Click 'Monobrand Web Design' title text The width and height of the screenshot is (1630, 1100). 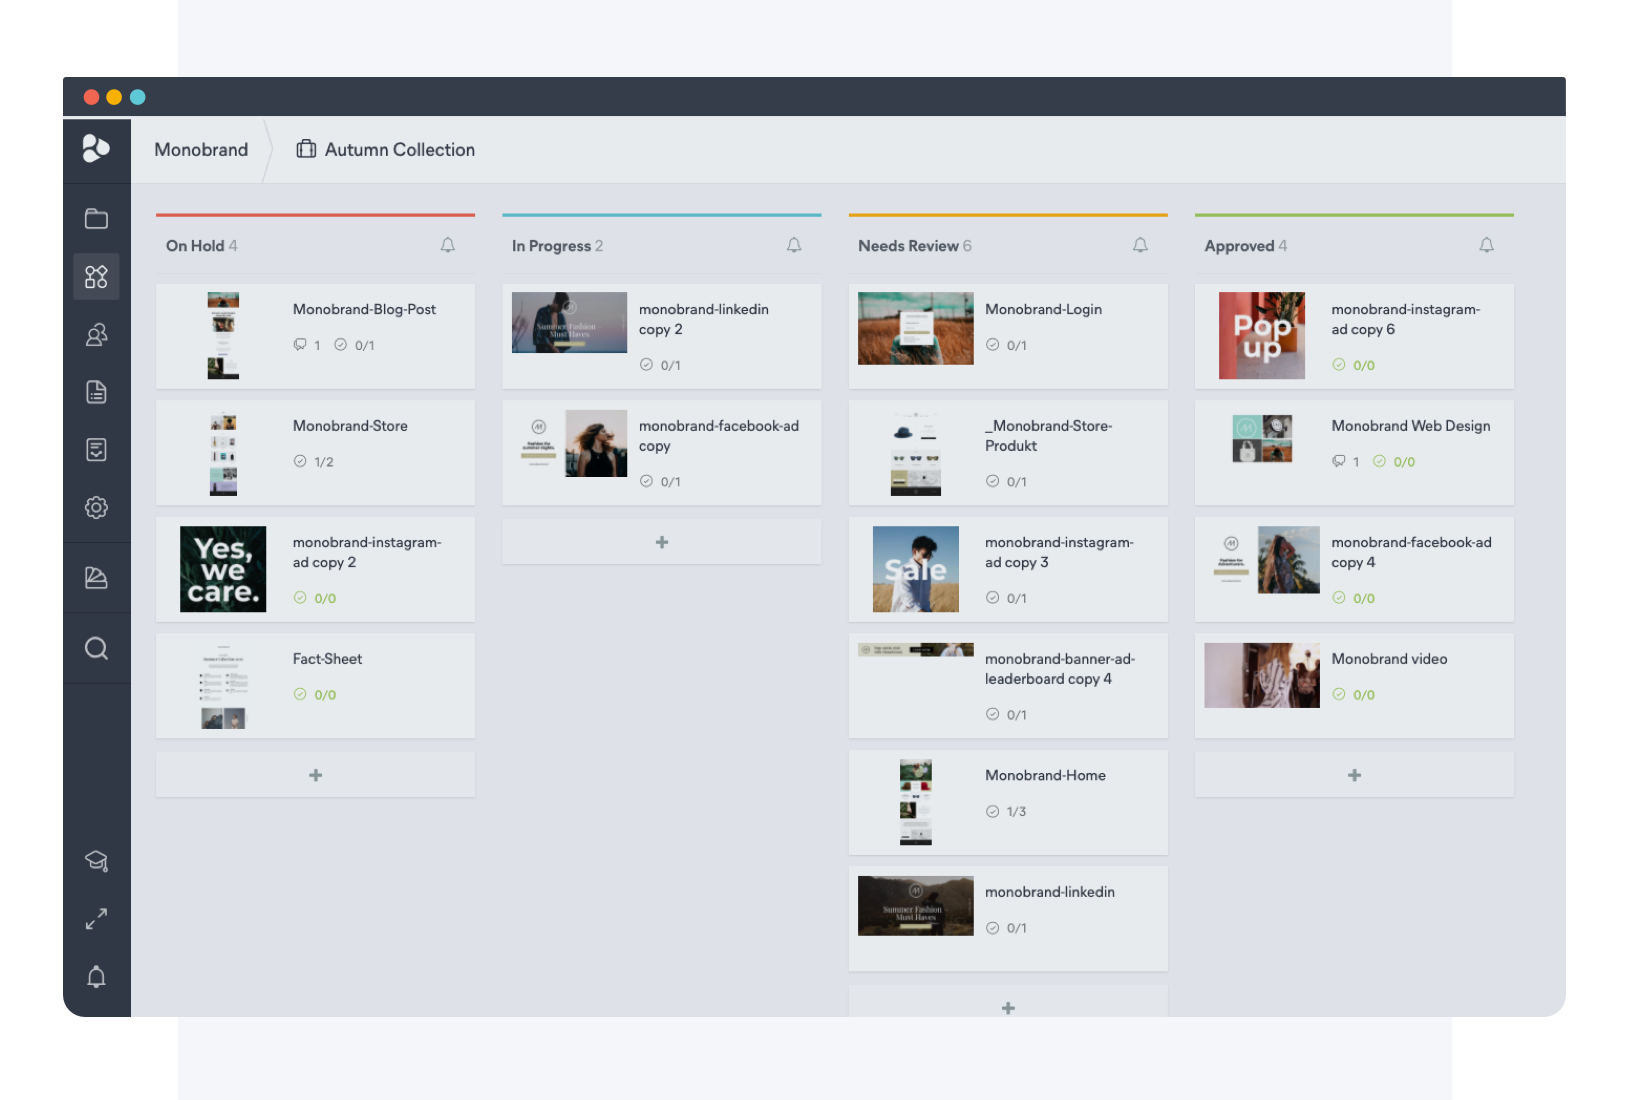pyautogui.click(x=1410, y=426)
